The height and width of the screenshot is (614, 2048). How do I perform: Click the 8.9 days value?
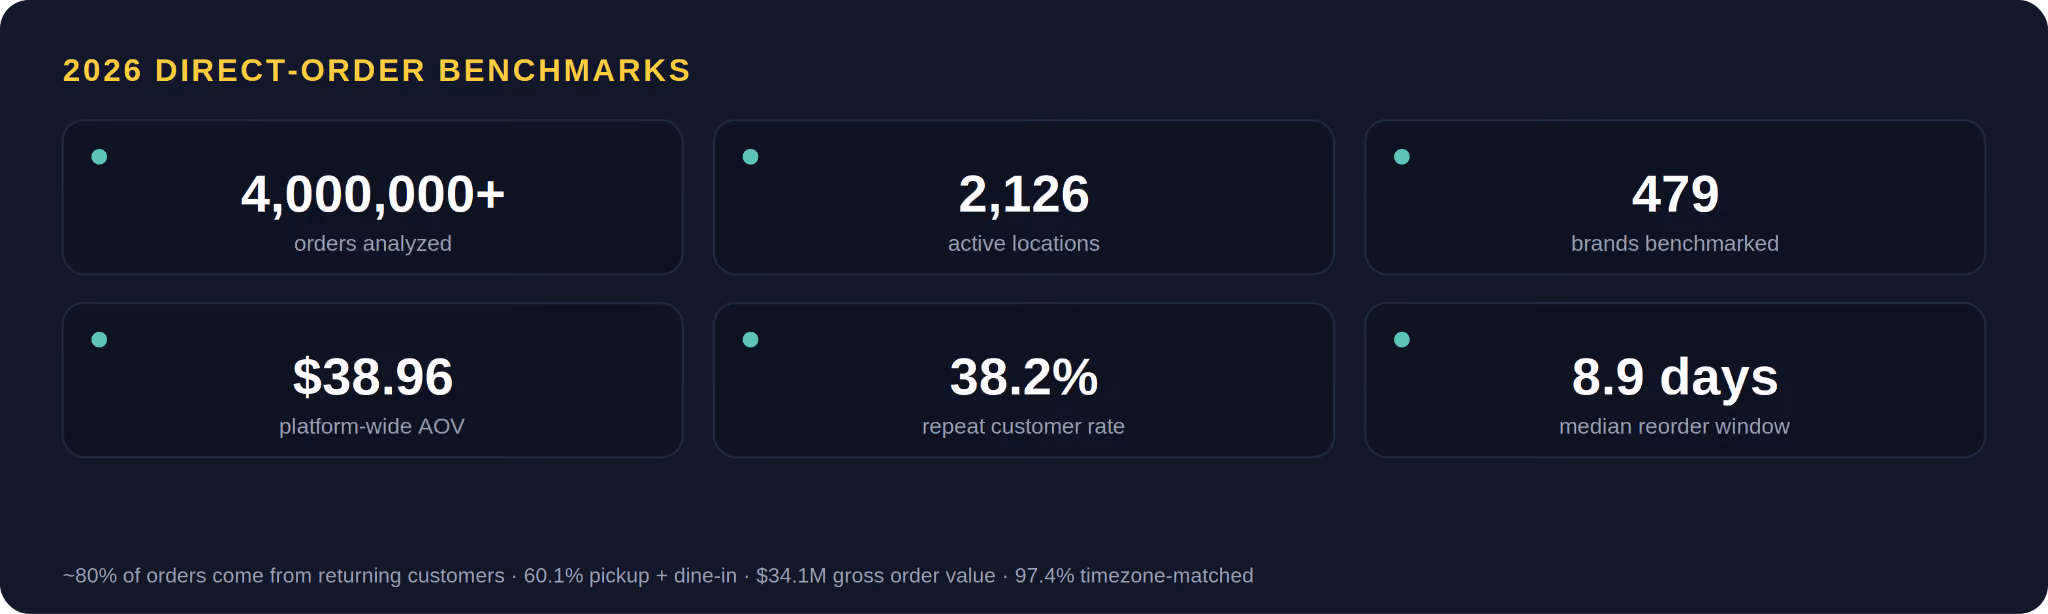pos(1675,377)
